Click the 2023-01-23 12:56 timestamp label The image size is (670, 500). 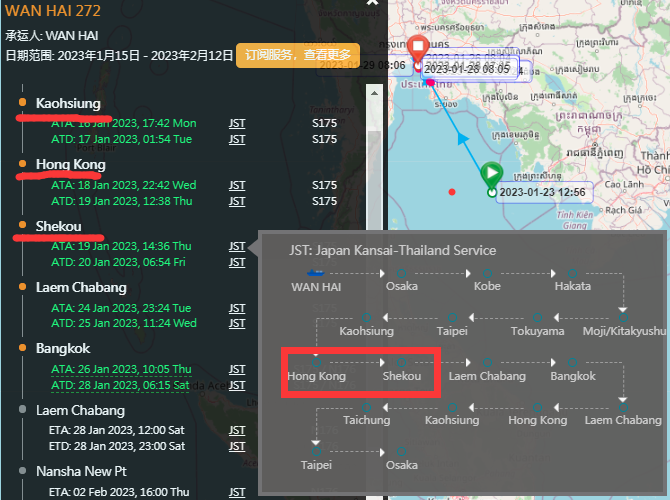(x=543, y=192)
